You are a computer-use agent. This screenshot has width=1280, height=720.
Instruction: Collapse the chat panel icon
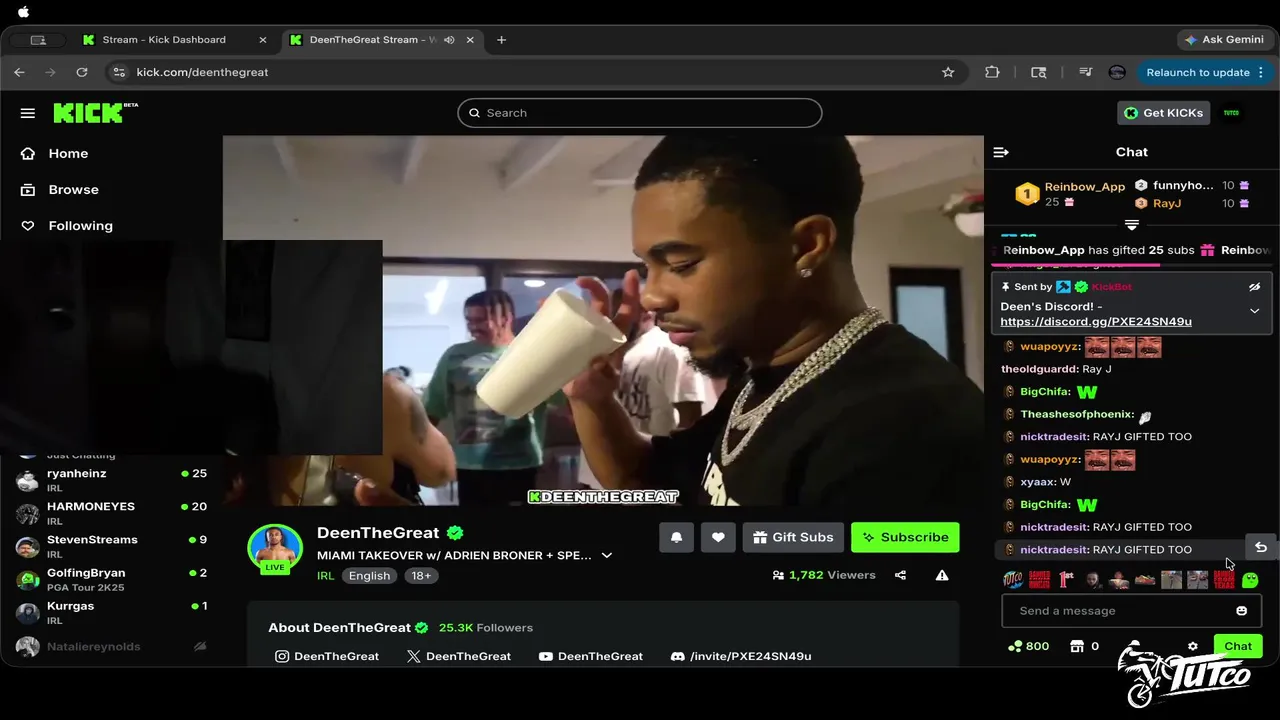[x=1001, y=152]
